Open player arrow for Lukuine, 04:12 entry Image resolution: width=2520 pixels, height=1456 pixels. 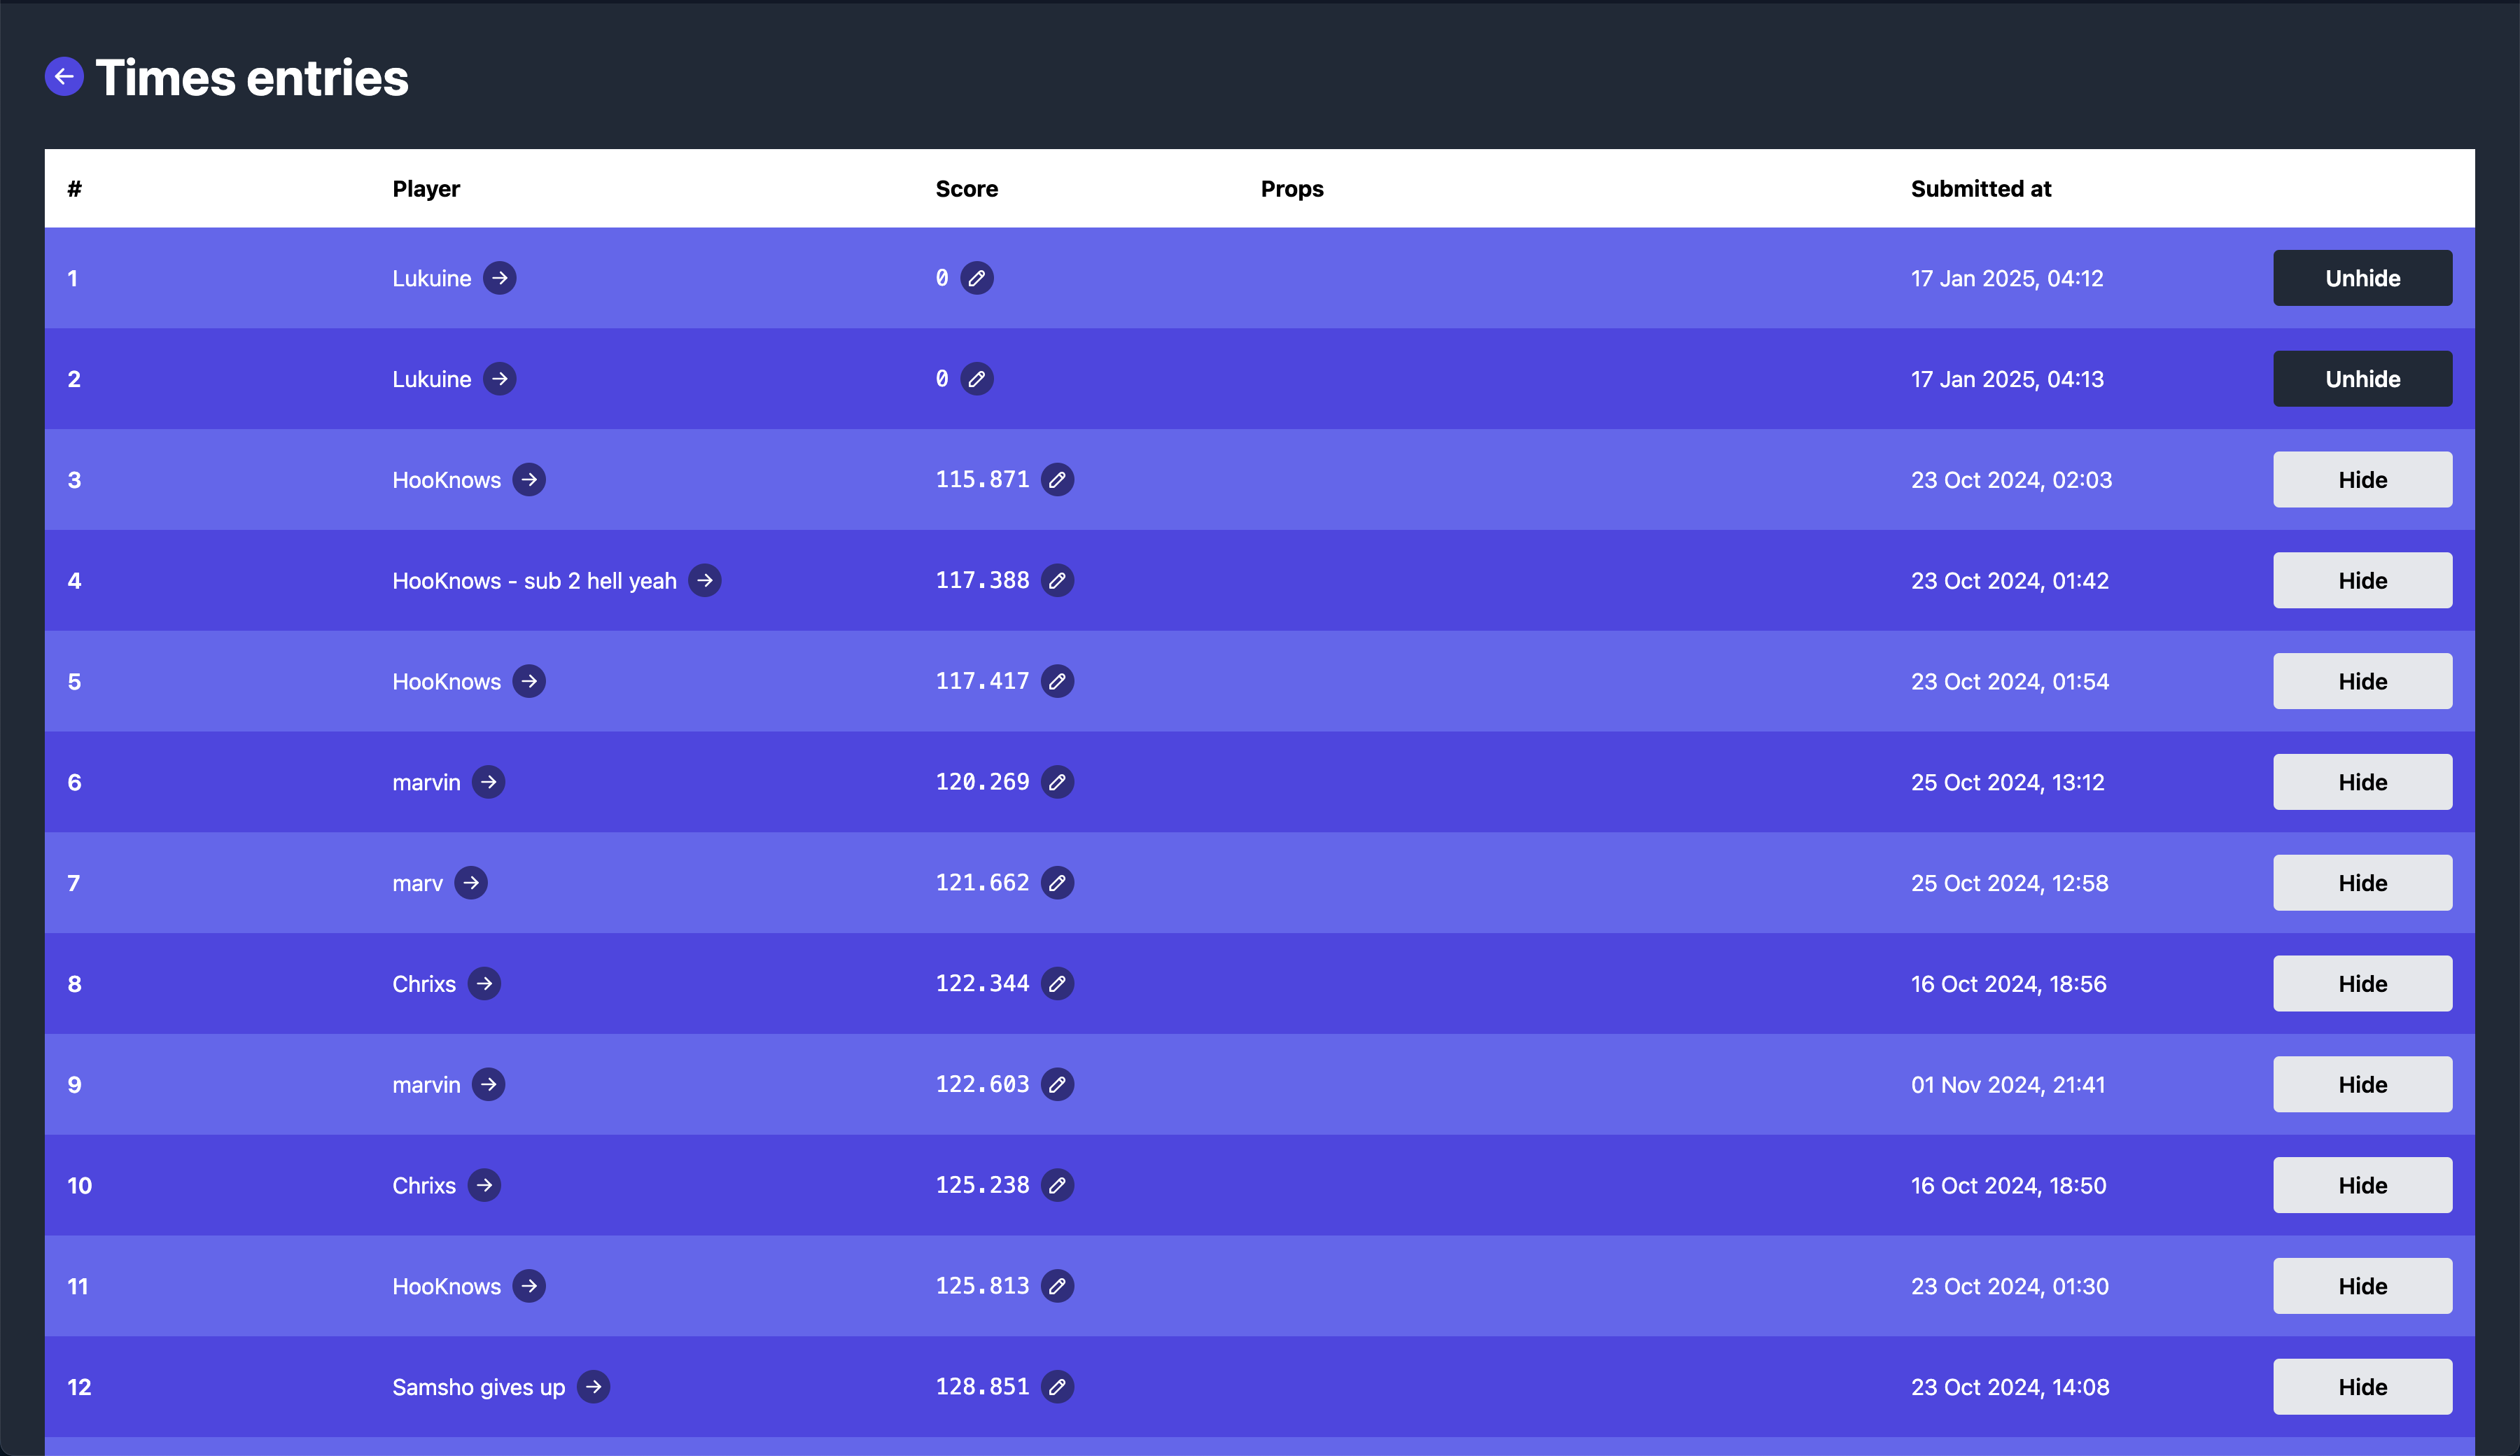tap(500, 278)
